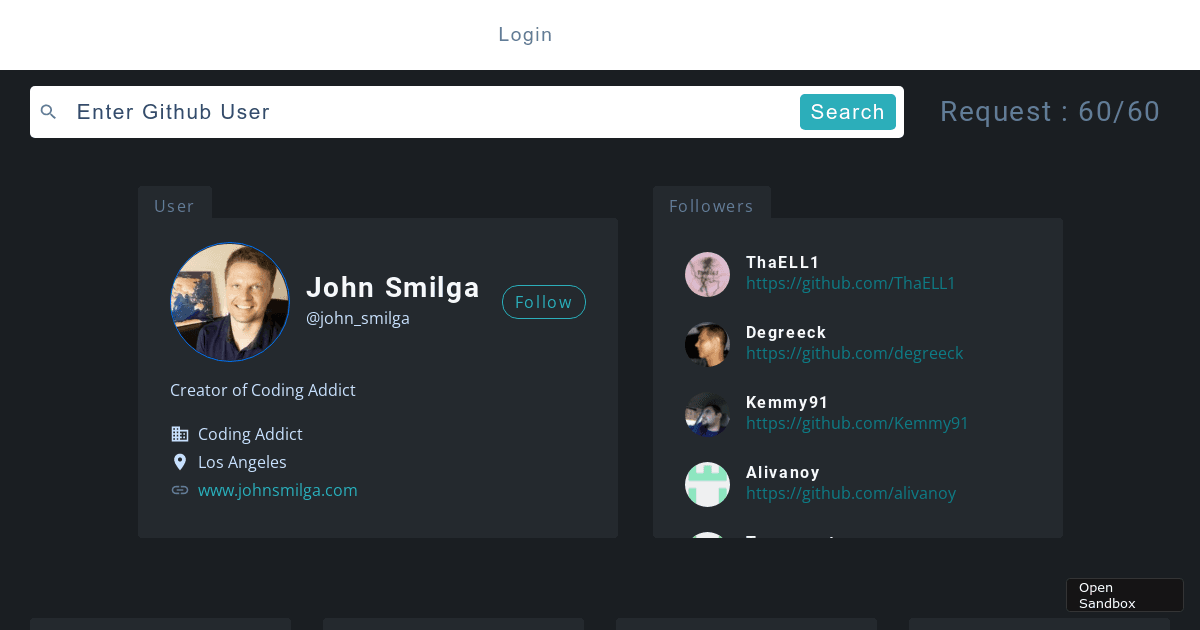Click the location pin icon near Los Angeles

pyautogui.click(x=180, y=462)
